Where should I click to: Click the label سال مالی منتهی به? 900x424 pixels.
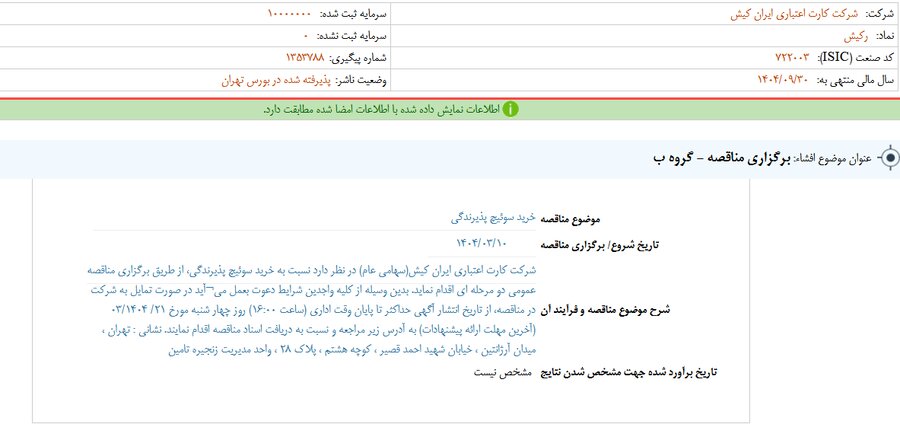coord(853,80)
